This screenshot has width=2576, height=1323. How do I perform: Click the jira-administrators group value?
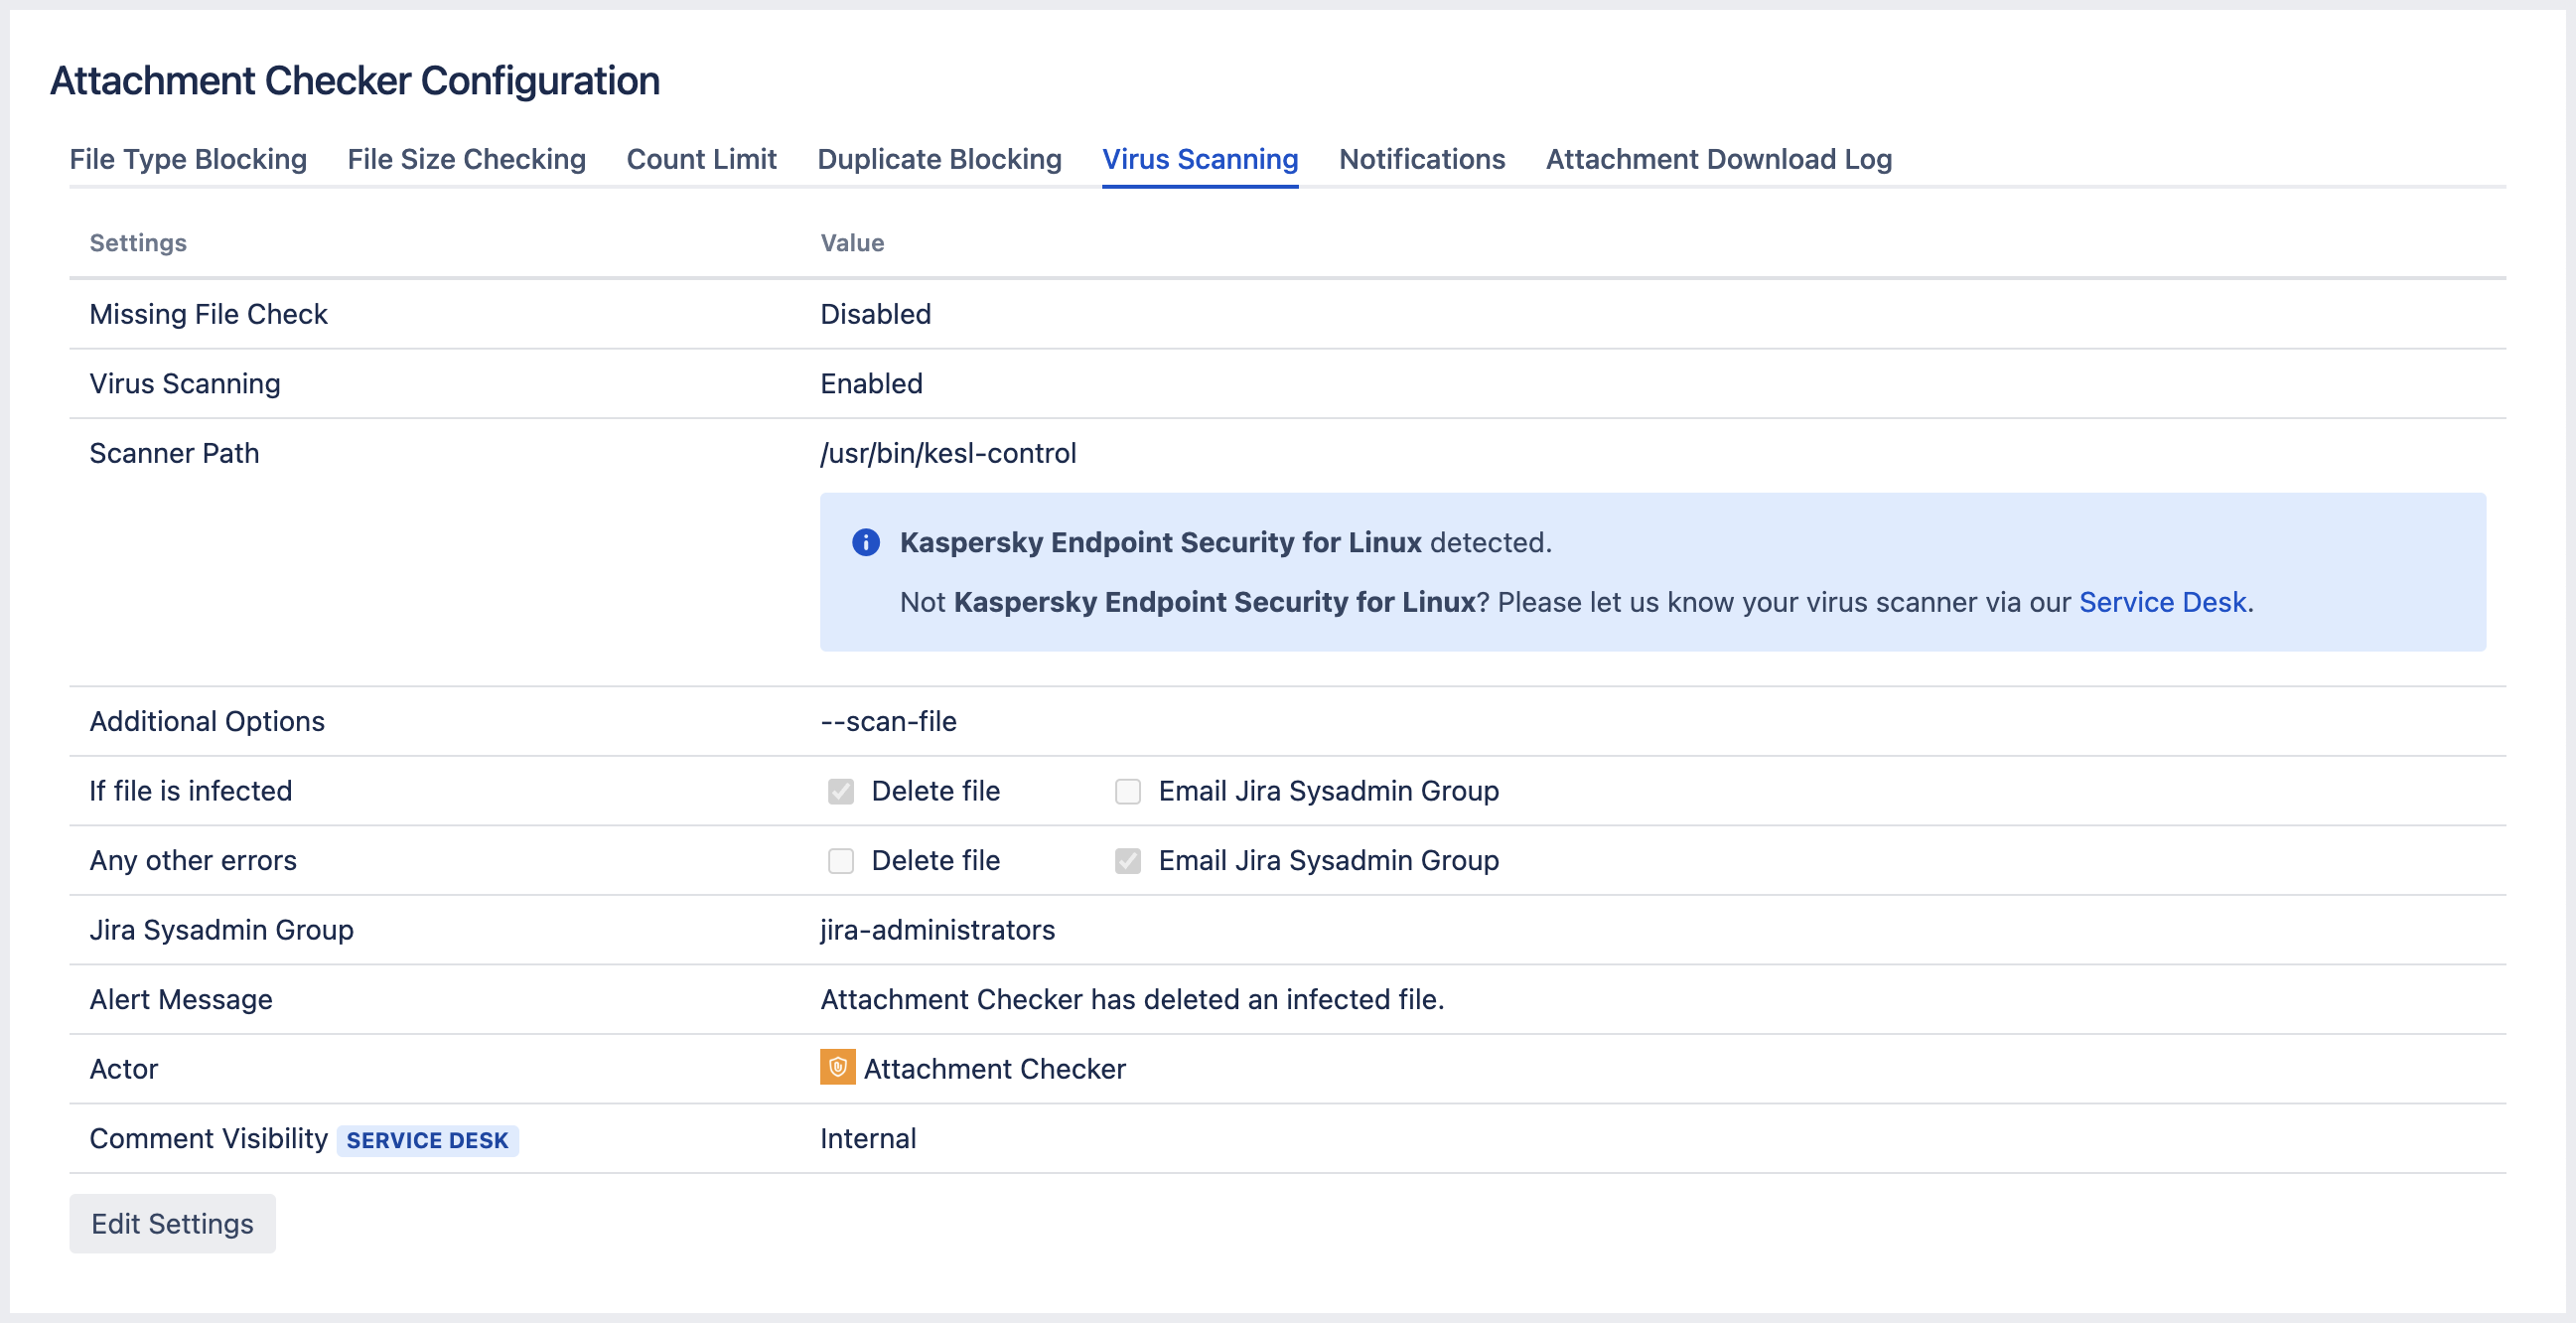tap(937, 930)
